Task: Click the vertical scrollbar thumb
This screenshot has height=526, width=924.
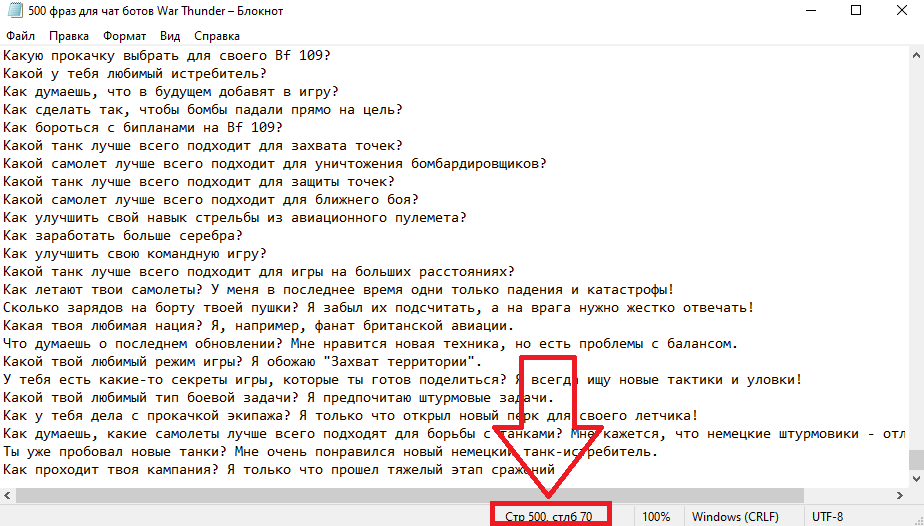Action: click(916, 459)
